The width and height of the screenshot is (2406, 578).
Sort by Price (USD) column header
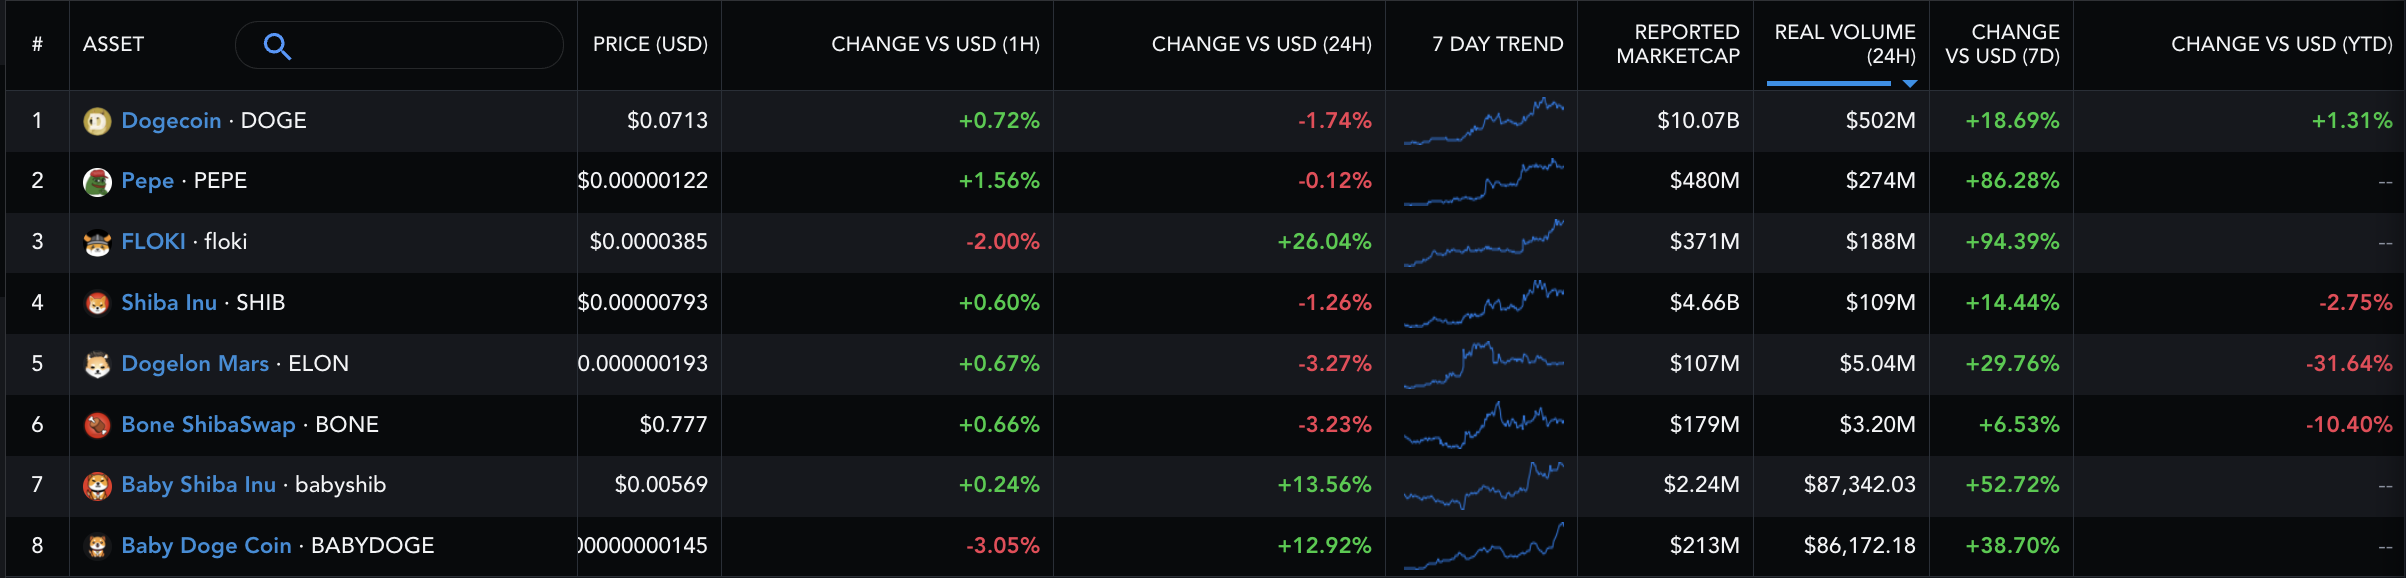point(650,44)
